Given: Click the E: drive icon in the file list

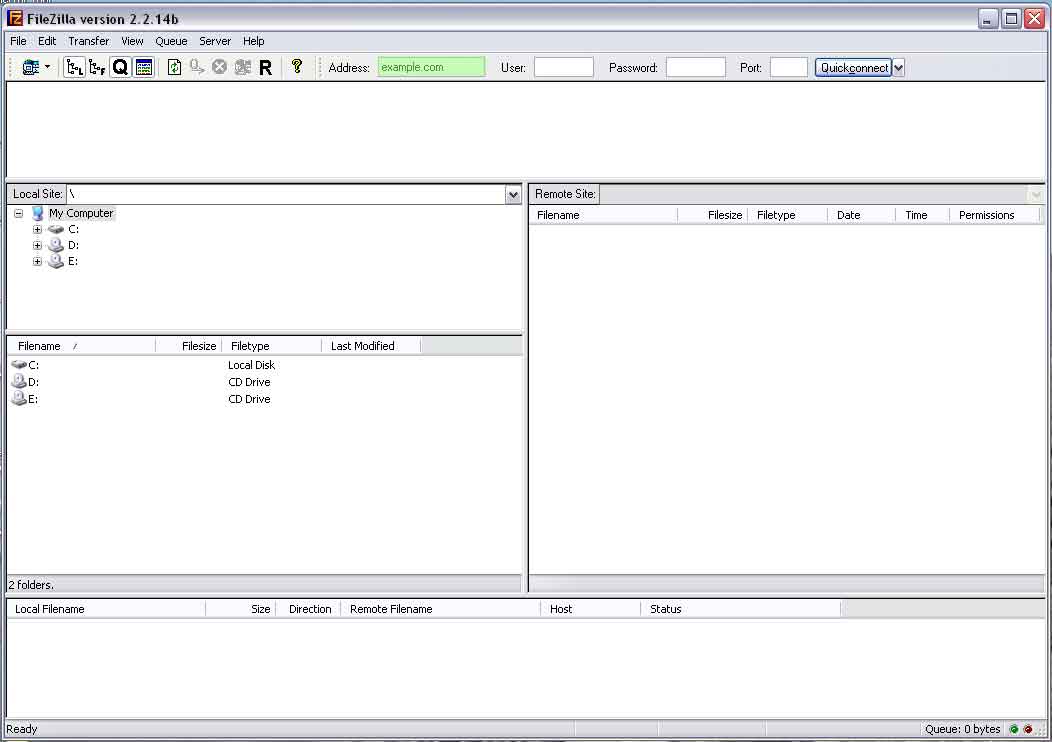Looking at the screenshot, I should 19,399.
